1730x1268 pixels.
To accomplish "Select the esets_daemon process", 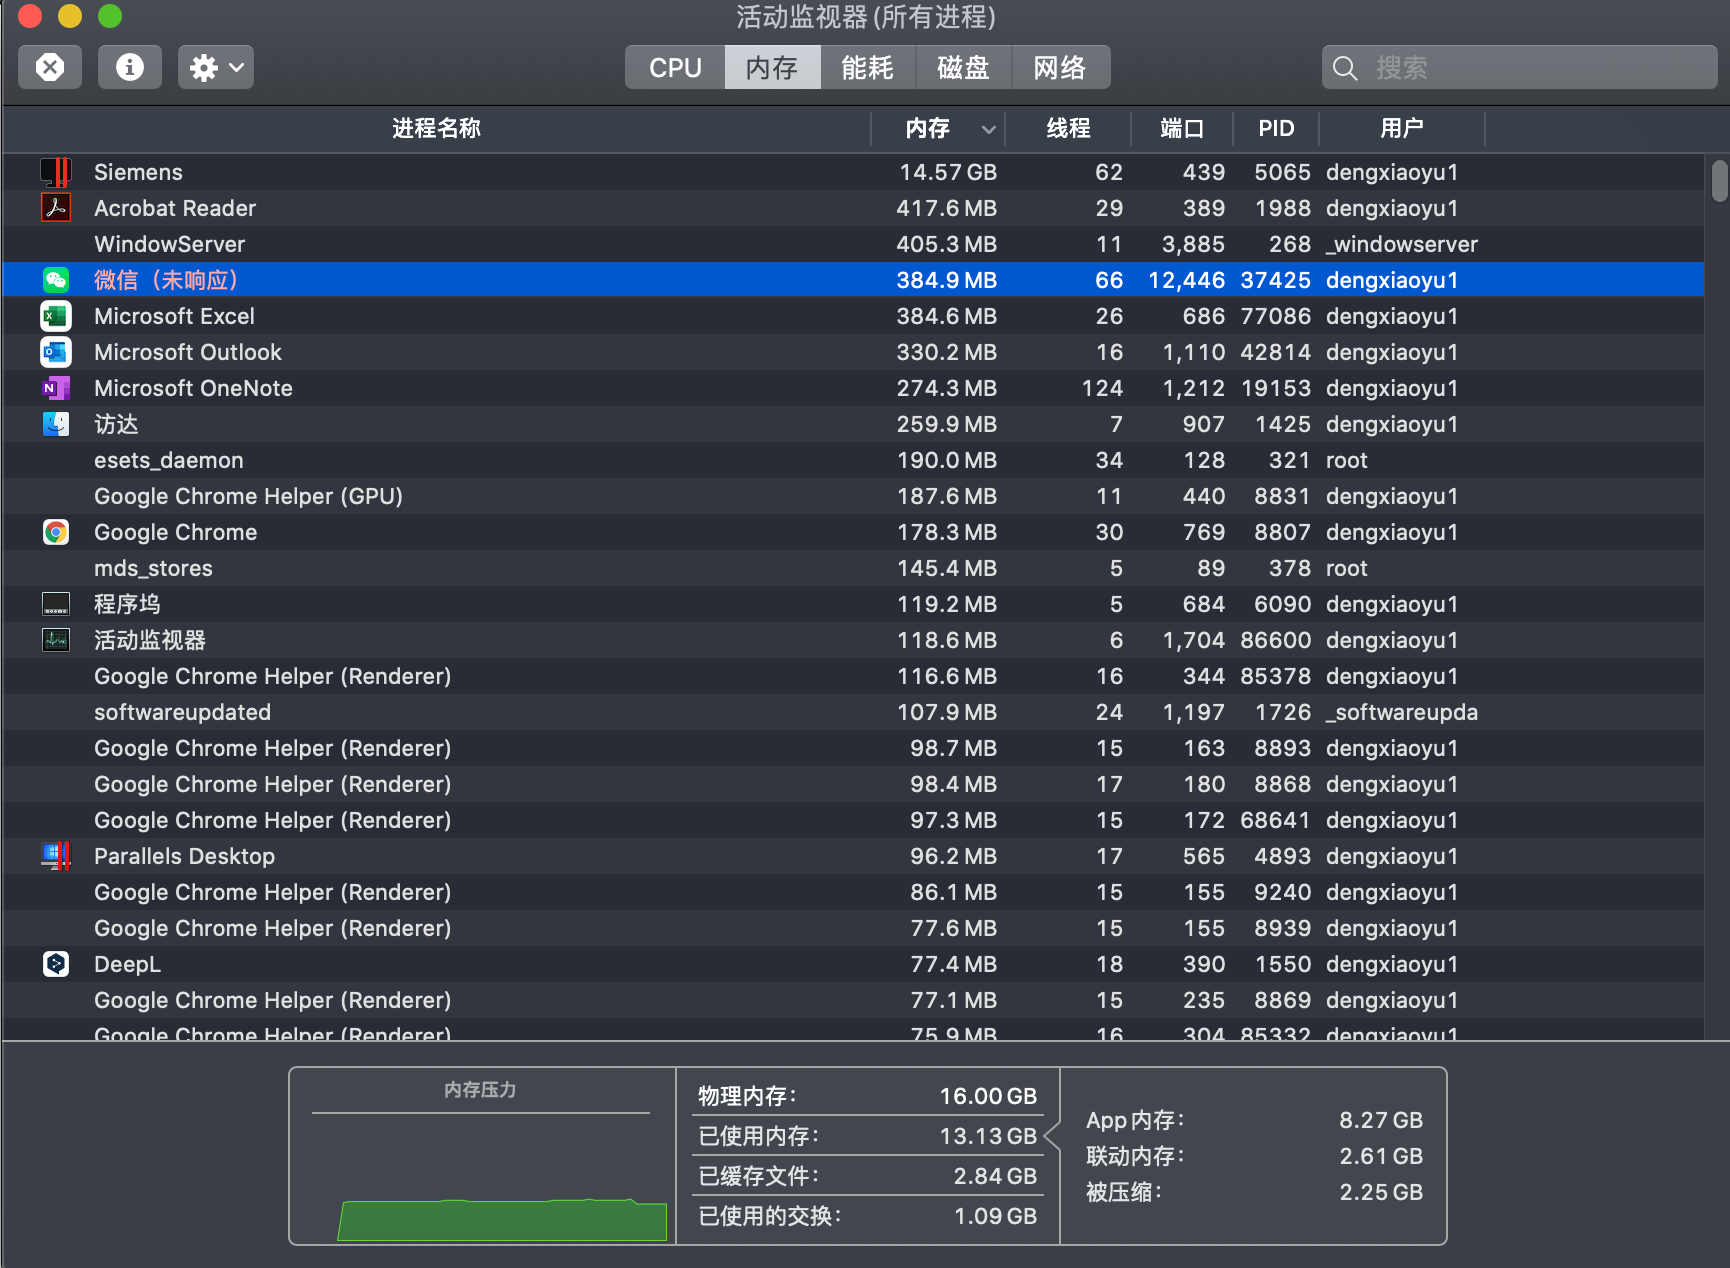I will click(x=853, y=460).
